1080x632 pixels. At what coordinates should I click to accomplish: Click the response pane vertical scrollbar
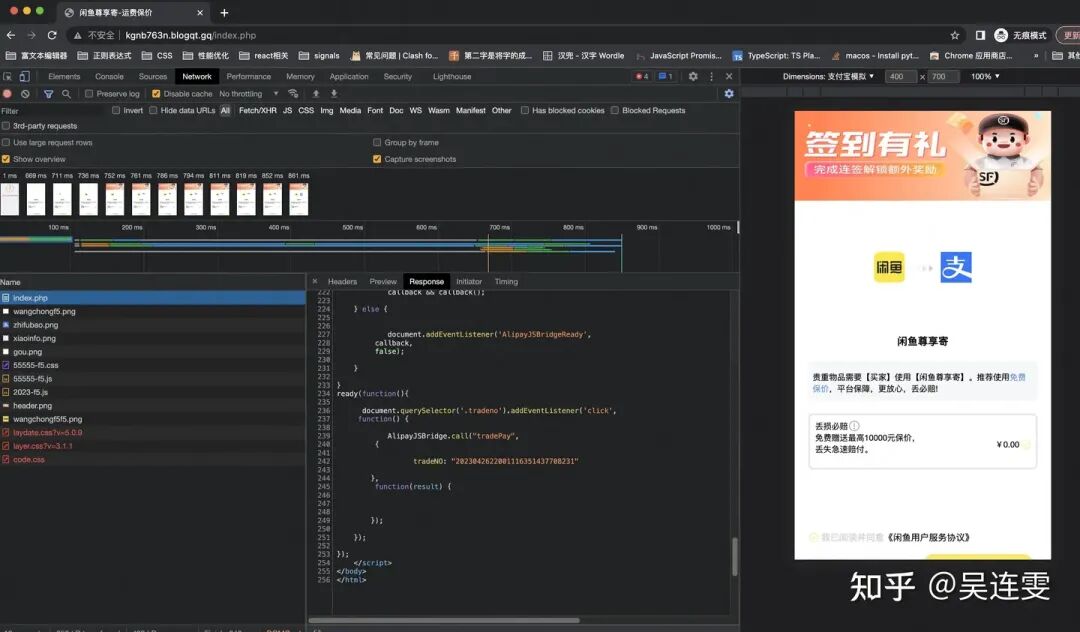click(x=734, y=556)
